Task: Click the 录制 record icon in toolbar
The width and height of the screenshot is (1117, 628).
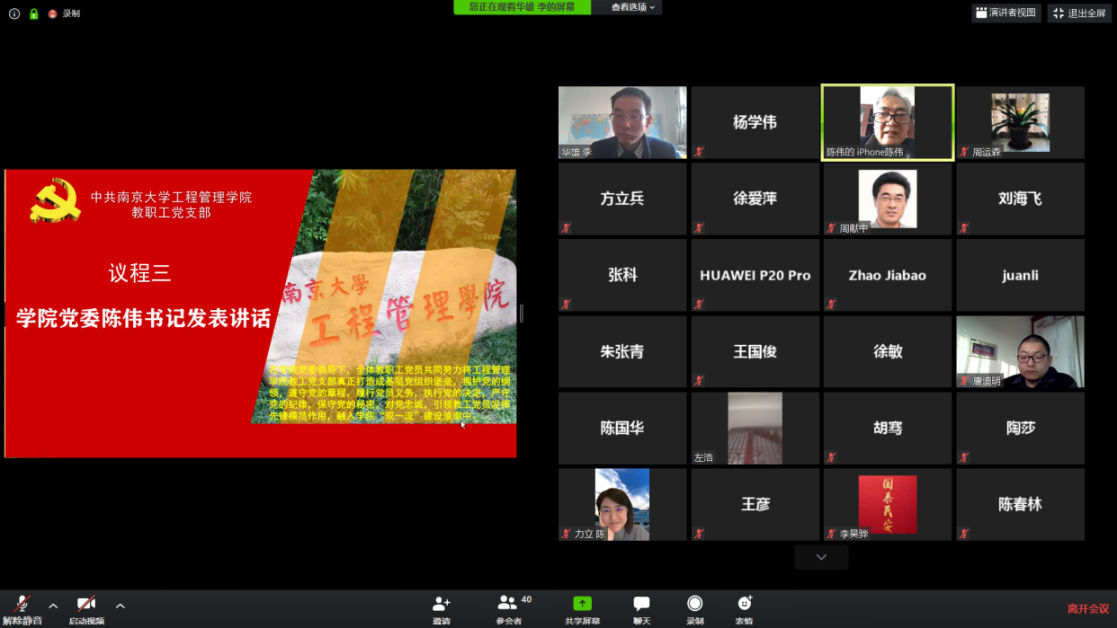Action: [694, 606]
